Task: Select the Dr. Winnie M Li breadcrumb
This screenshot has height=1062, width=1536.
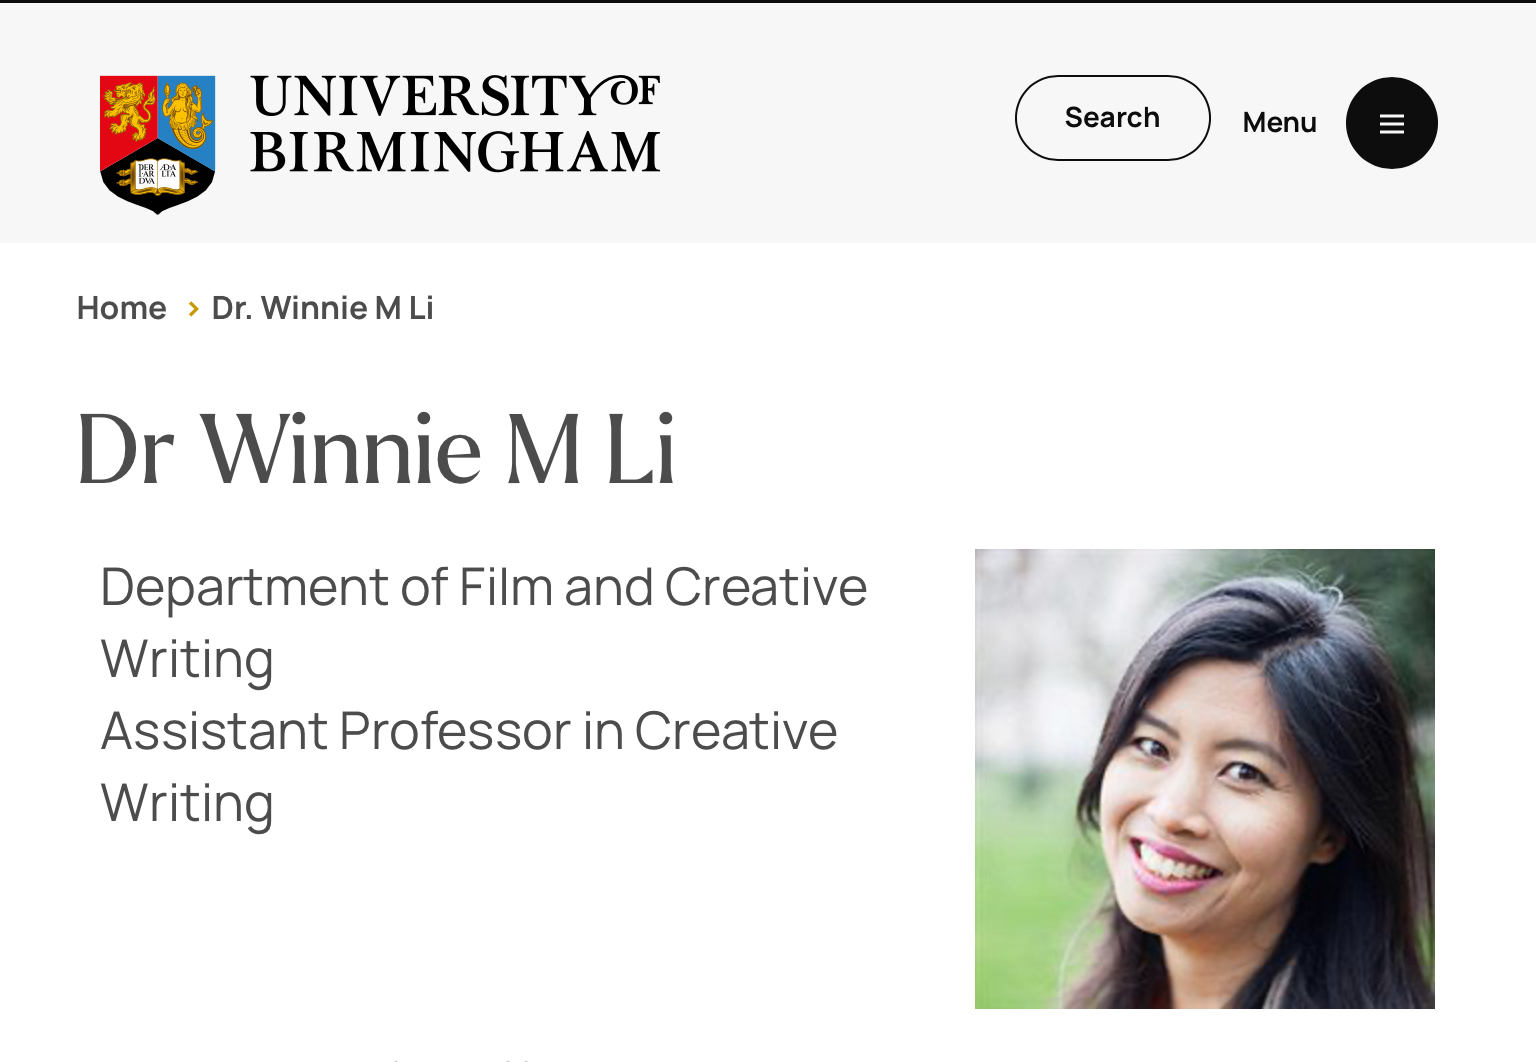Action: [x=322, y=308]
